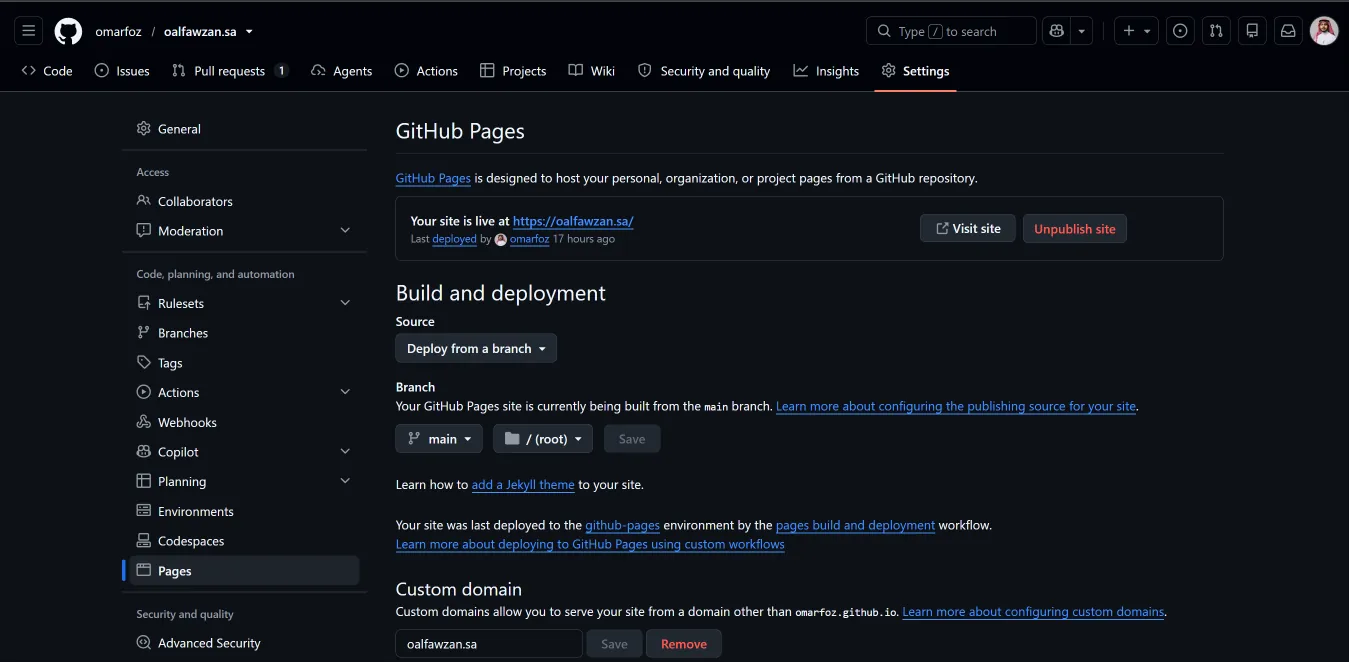Click the Moderation comment icon

pyautogui.click(x=144, y=231)
